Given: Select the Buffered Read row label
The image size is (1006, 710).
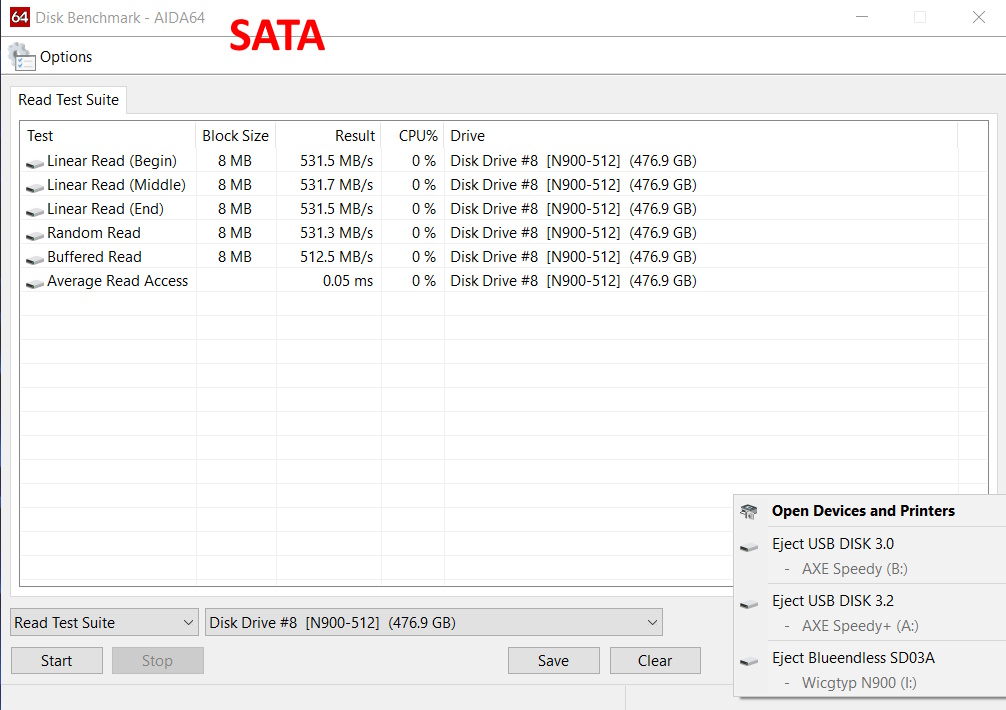Looking at the screenshot, I should [94, 257].
